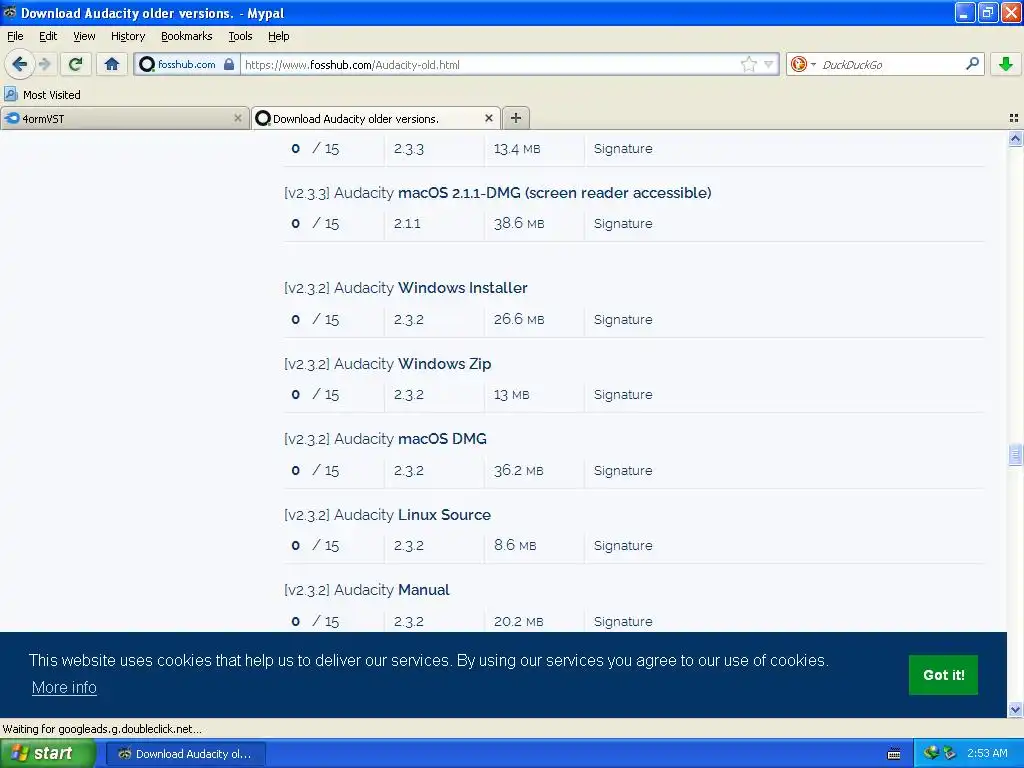
Task: Open Signature for the 38.6 MB macOS file
Action: click(623, 223)
